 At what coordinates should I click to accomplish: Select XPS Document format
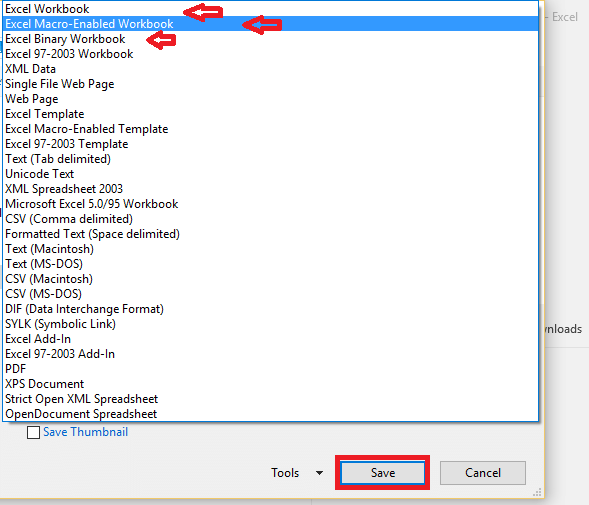pos(270,384)
